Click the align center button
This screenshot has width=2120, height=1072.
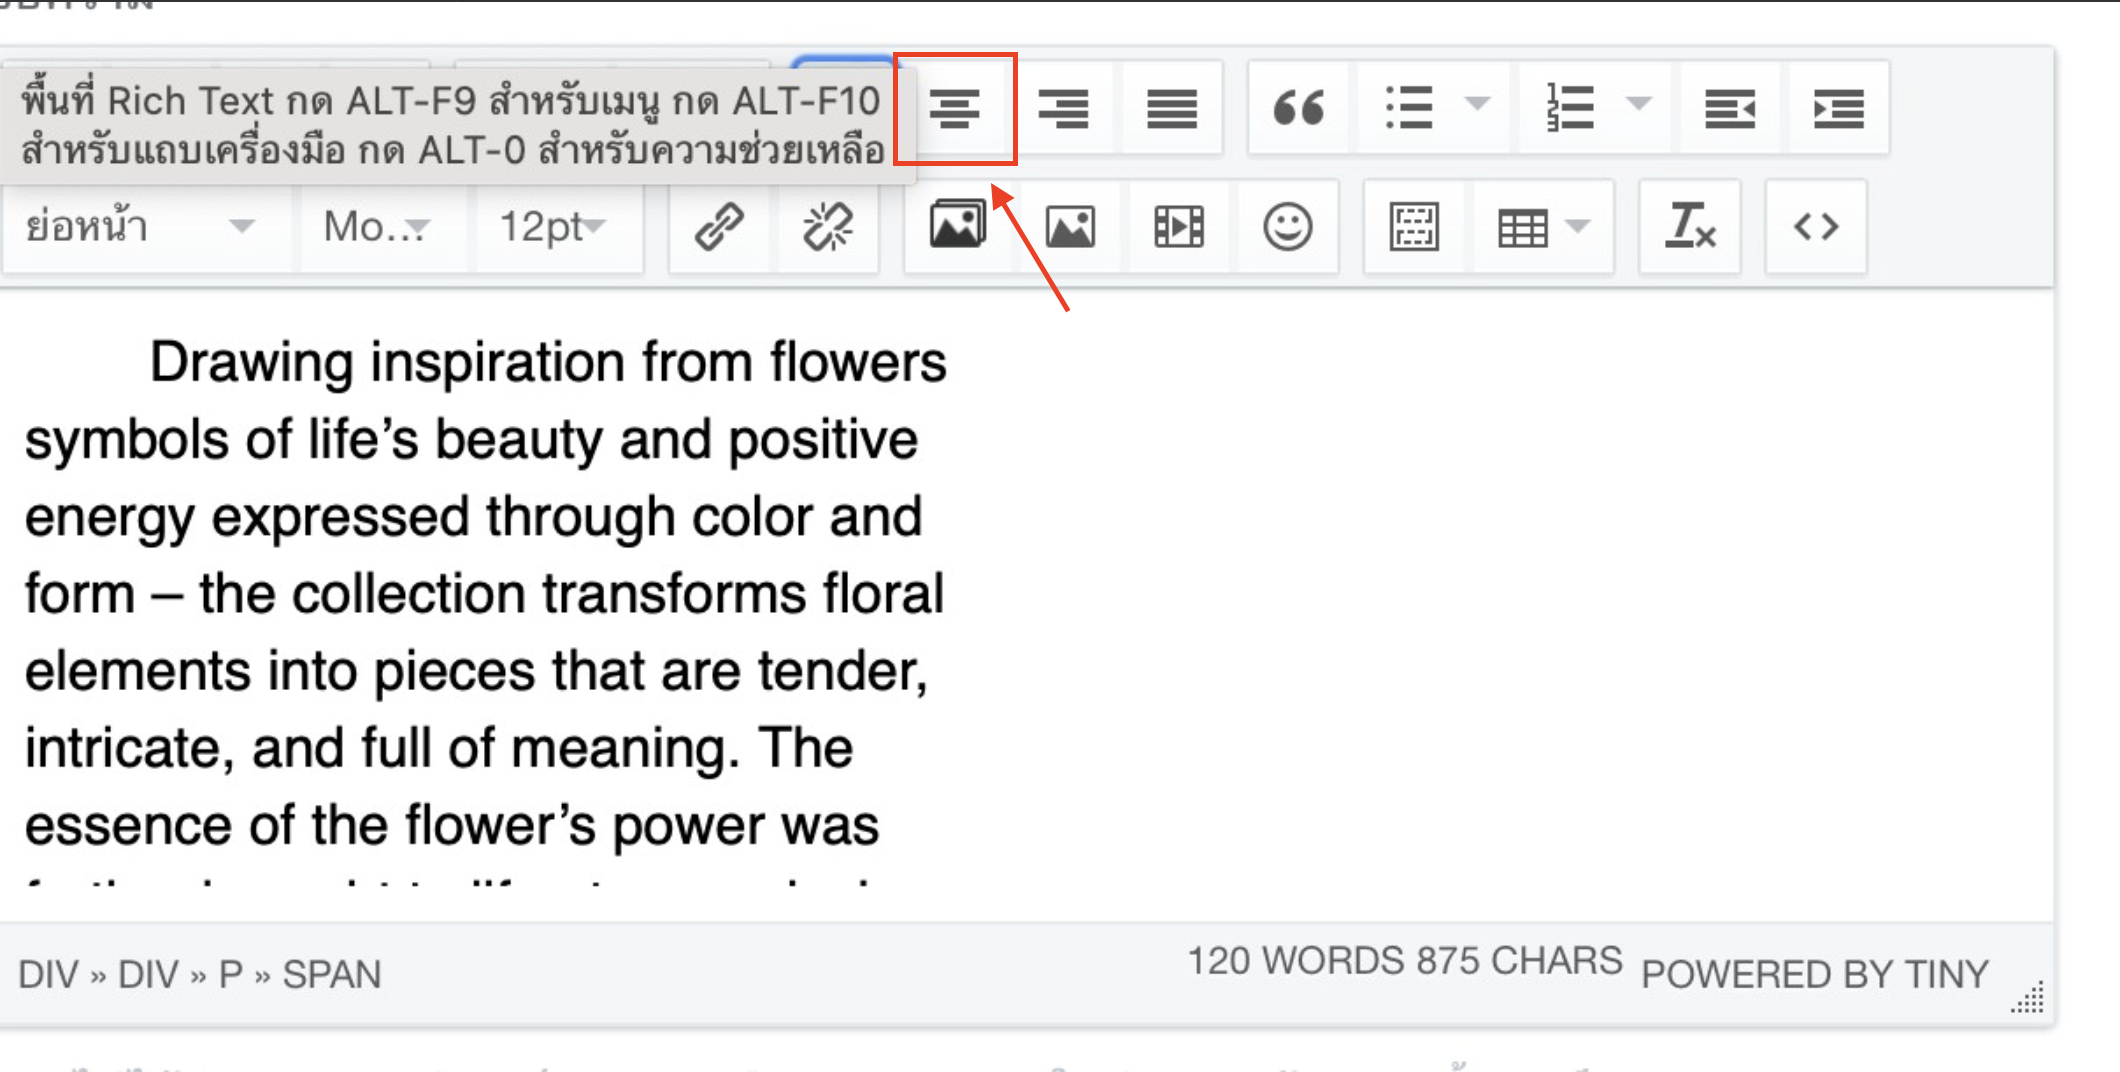pyautogui.click(x=955, y=108)
